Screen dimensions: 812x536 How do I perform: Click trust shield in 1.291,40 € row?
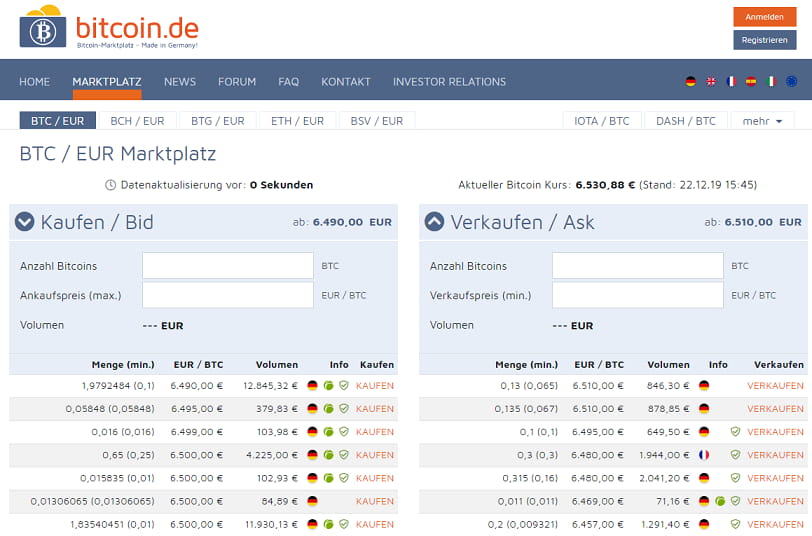pyautogui.click(x=735, y=524)
